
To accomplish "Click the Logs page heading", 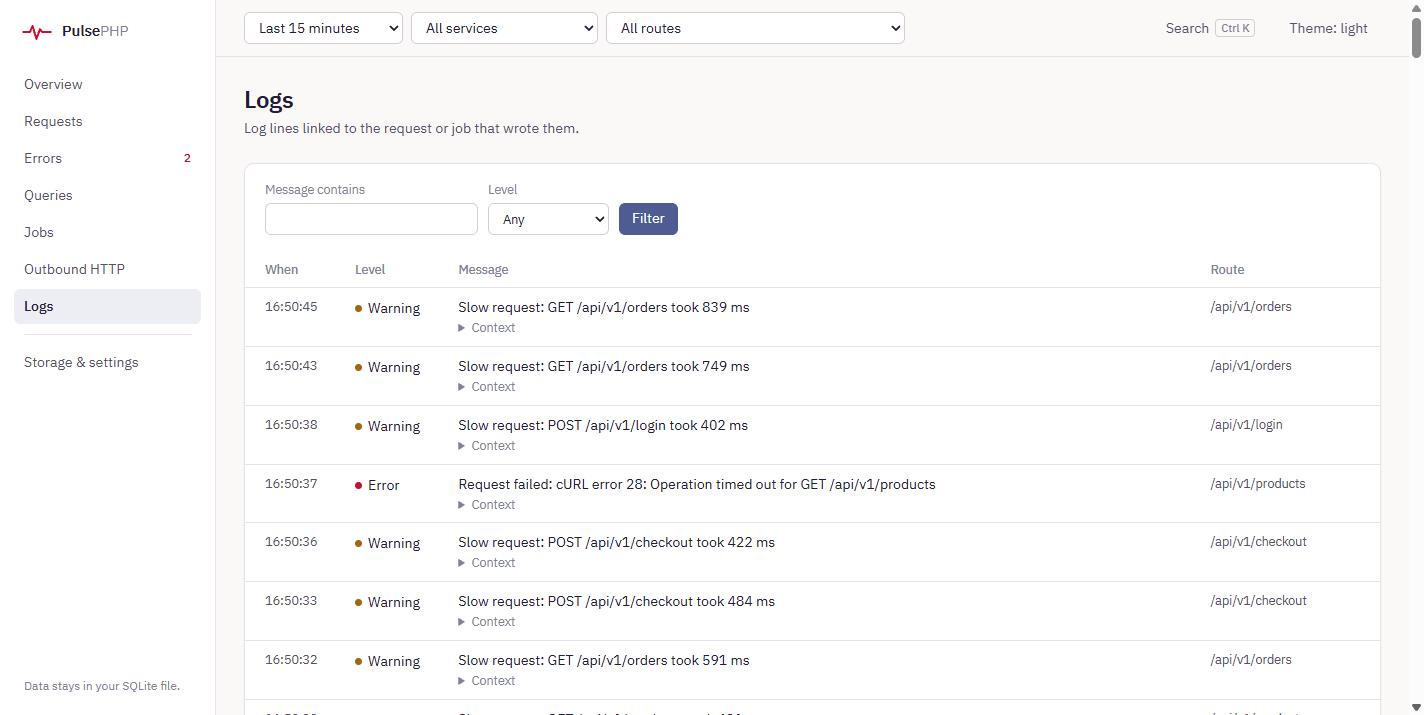I will coord(269,100).
